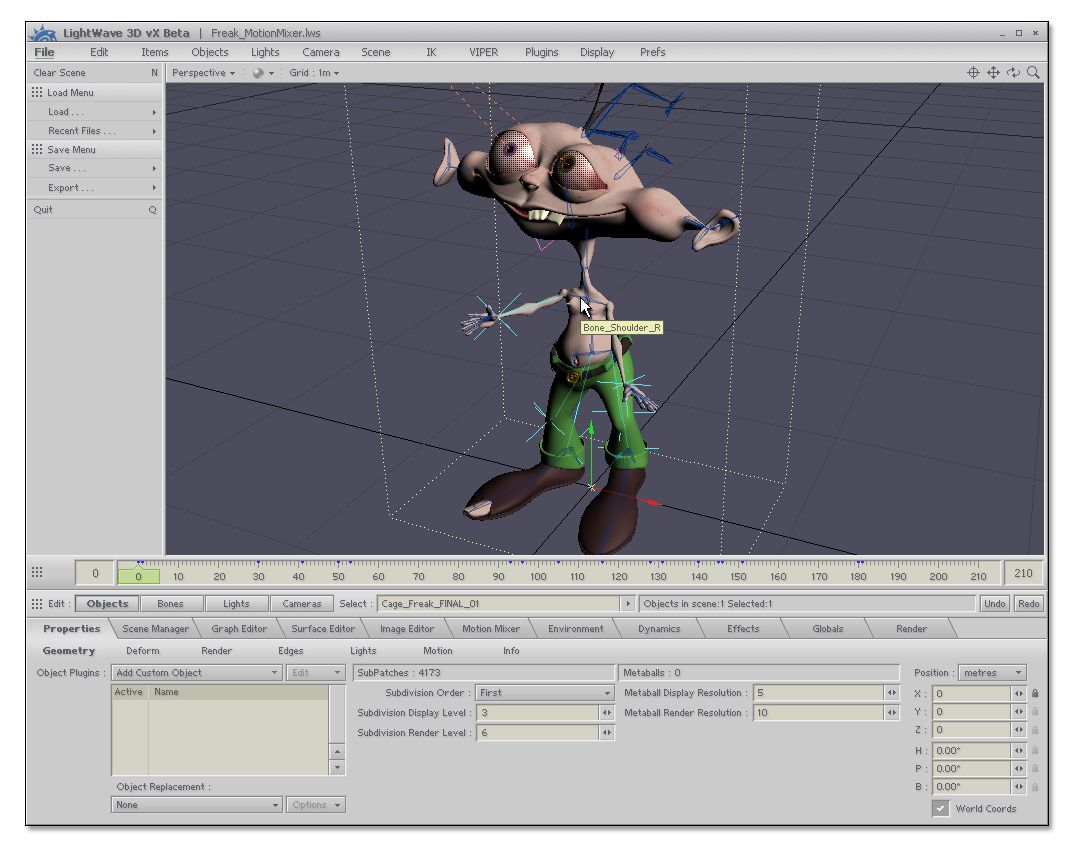Click frame 150 on the timeline ruler
Image resolution: width=1074 pixels, height=846 pixels.
tap(738, 577)
